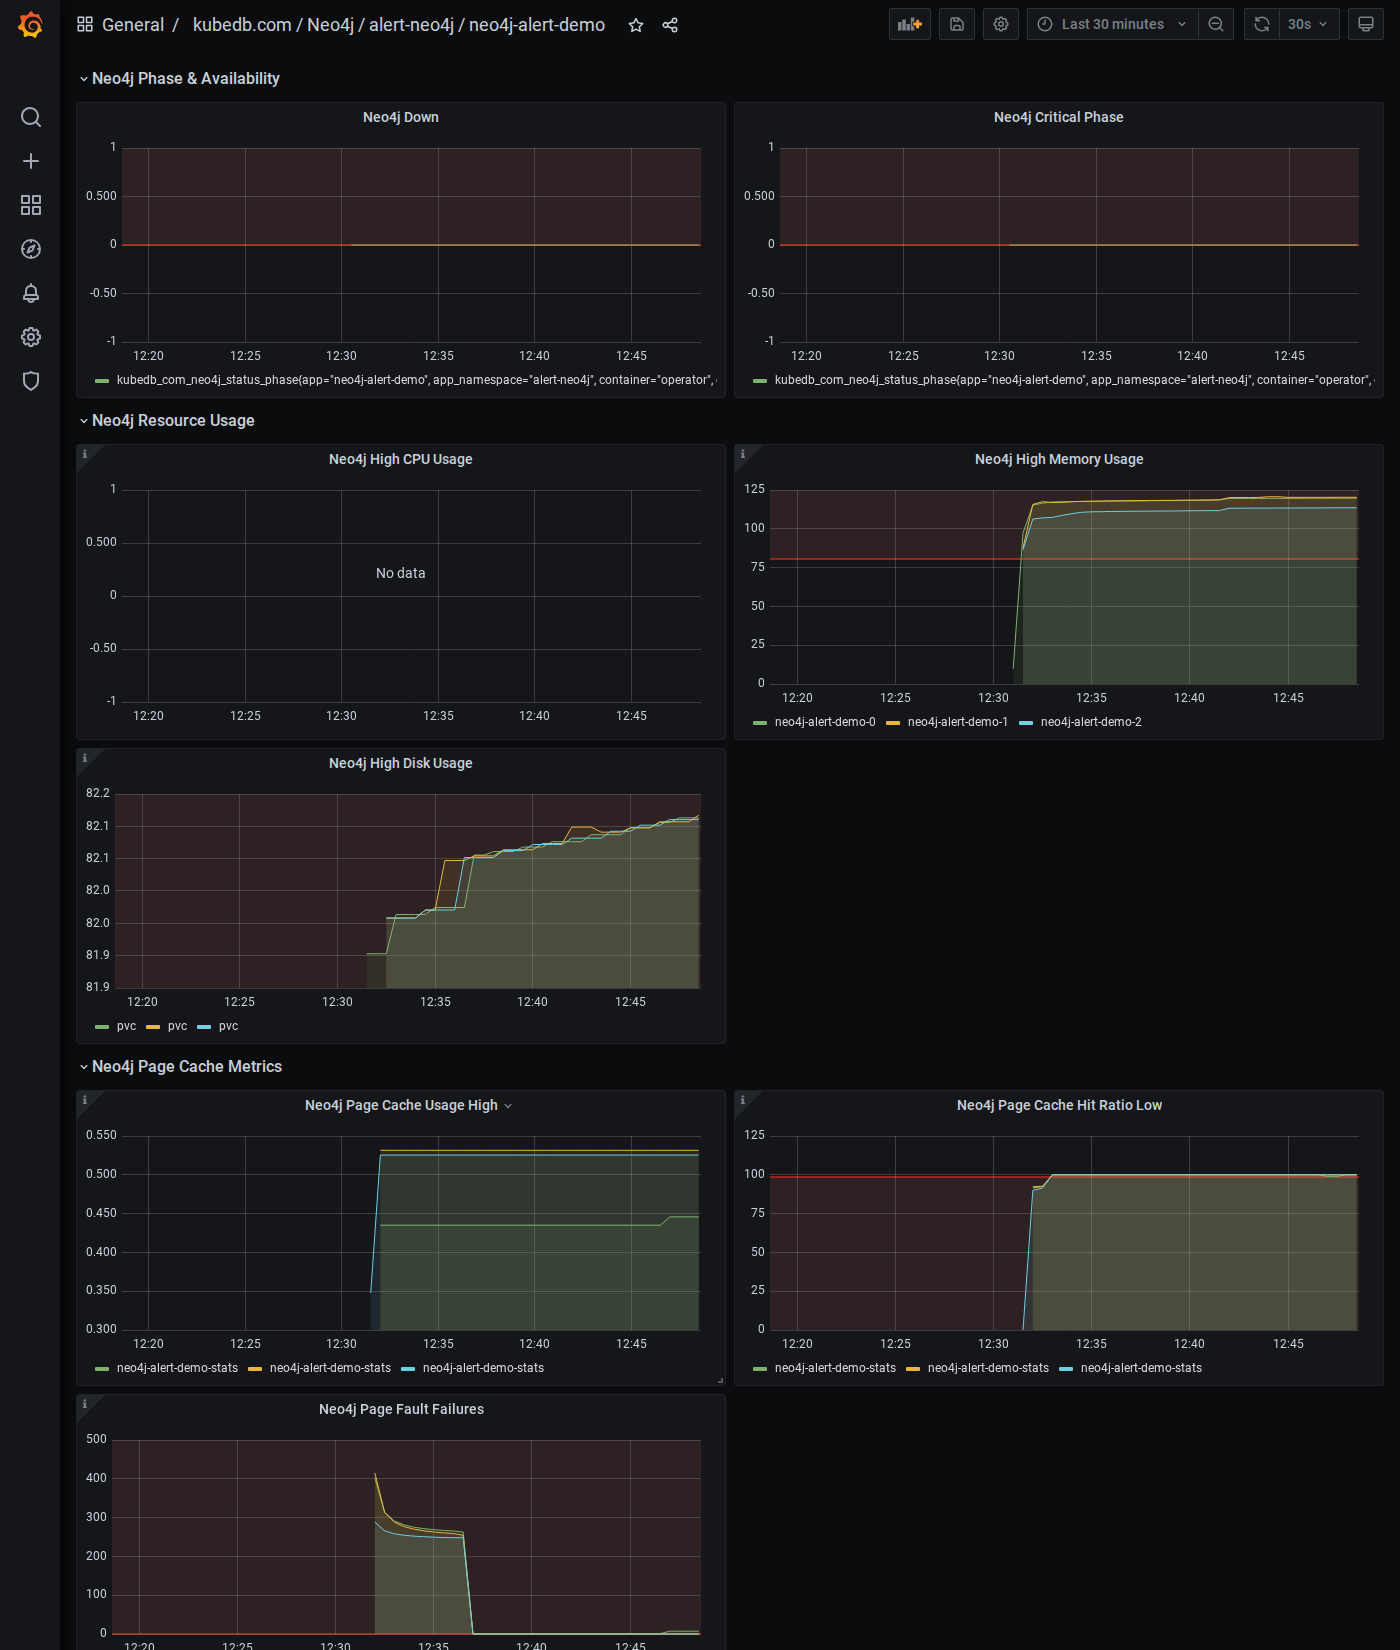Viewport: 1400px width, 1650px height.
Task: Open the Neo4j Critical Phase panel title menu
Action: [x=1059, y=117]
